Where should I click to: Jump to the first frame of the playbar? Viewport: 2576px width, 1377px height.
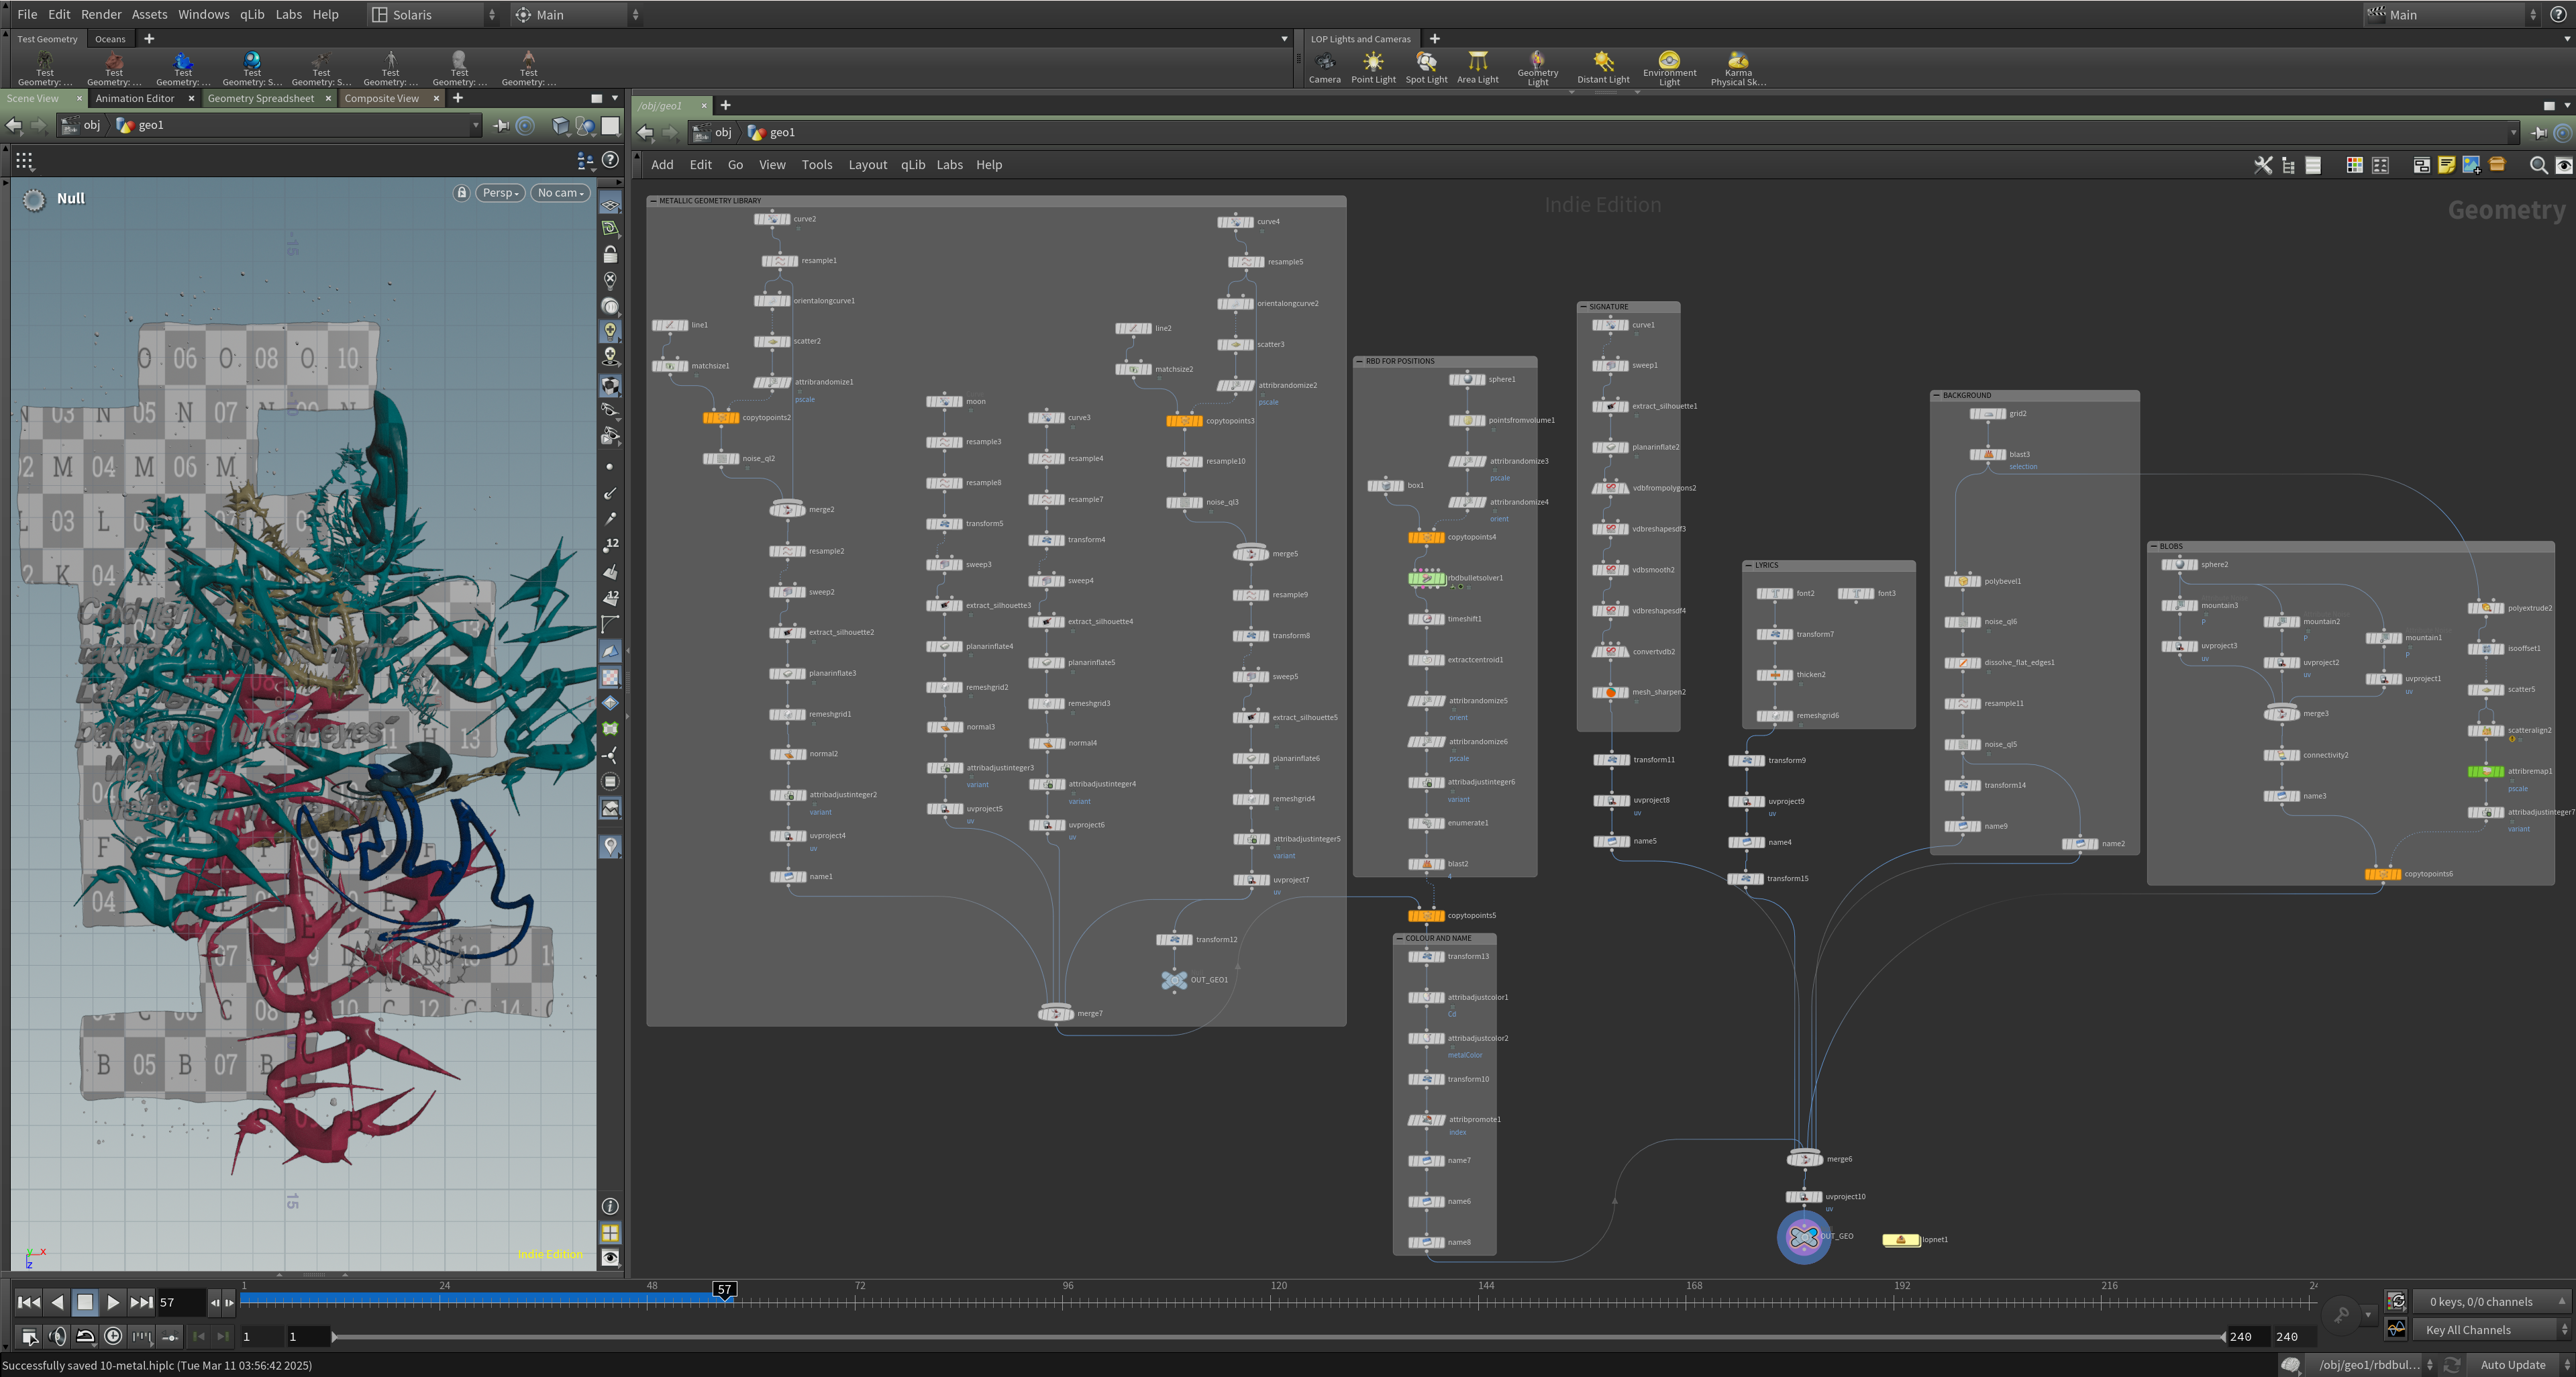29,1302
